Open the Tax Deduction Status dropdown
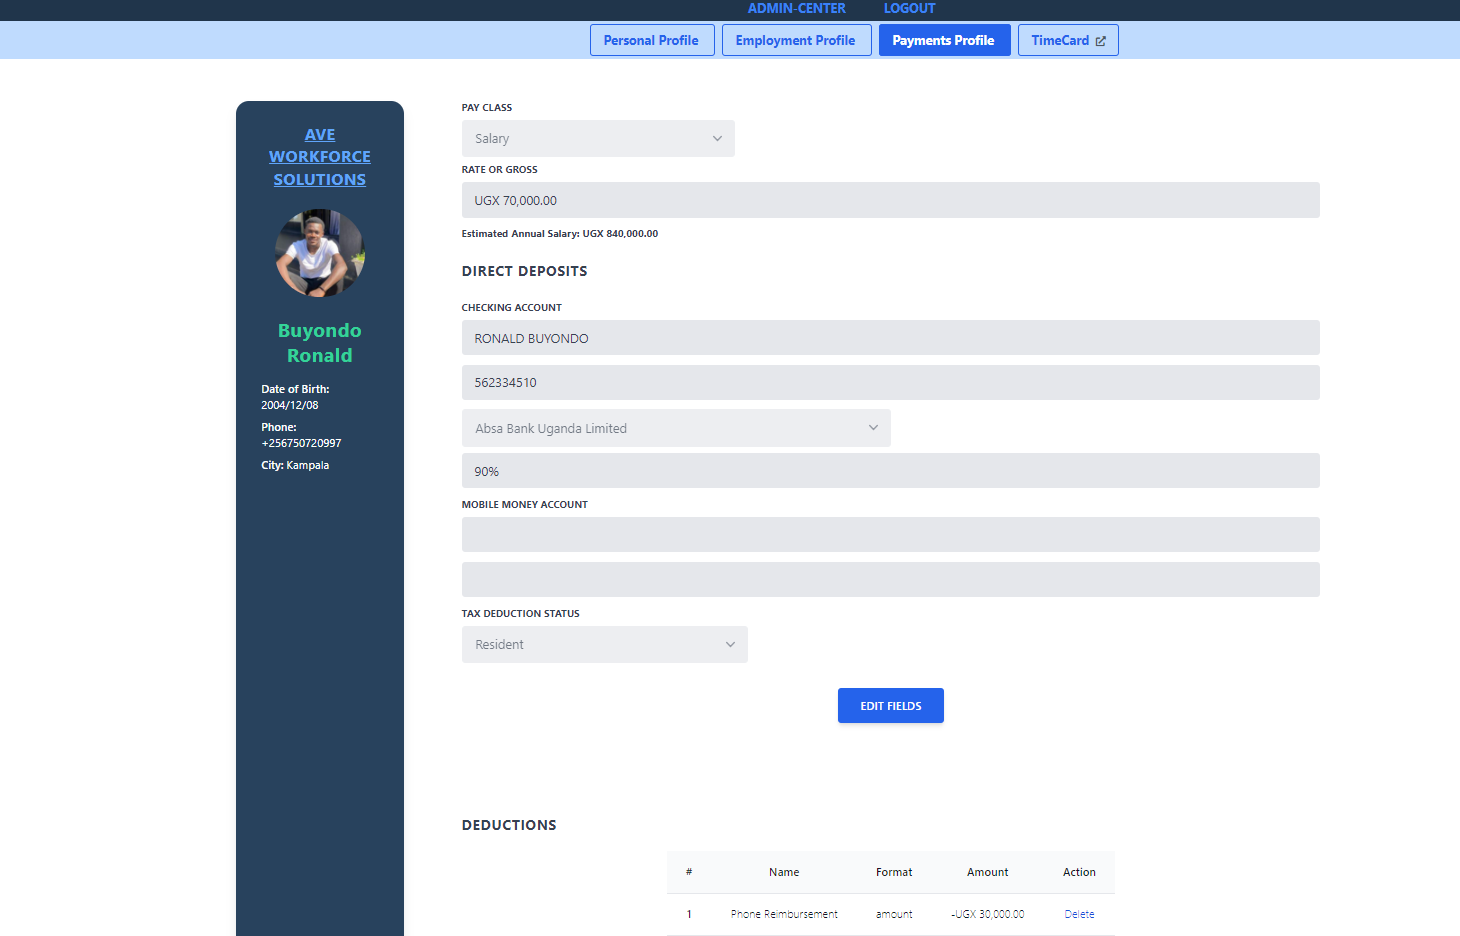The height and width of the screenshot is (936, 1460). pyautogui.click(x=604, y=645)
